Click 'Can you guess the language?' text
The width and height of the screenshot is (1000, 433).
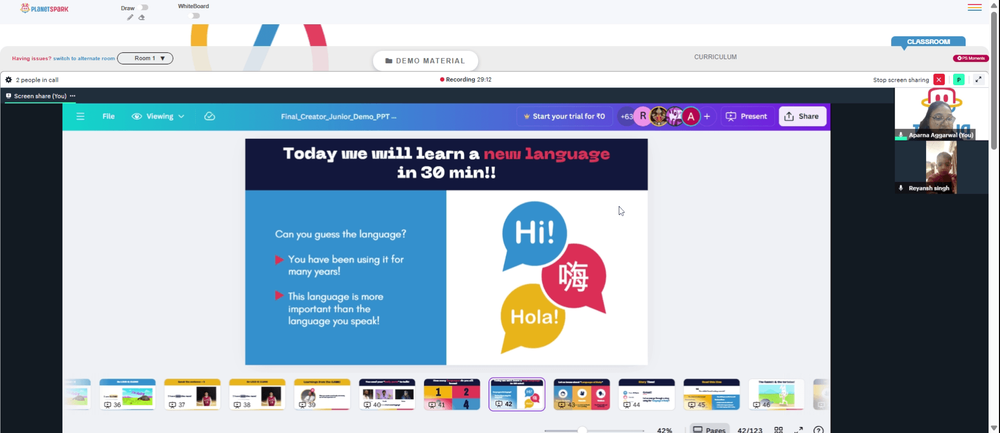click(341, 234)
